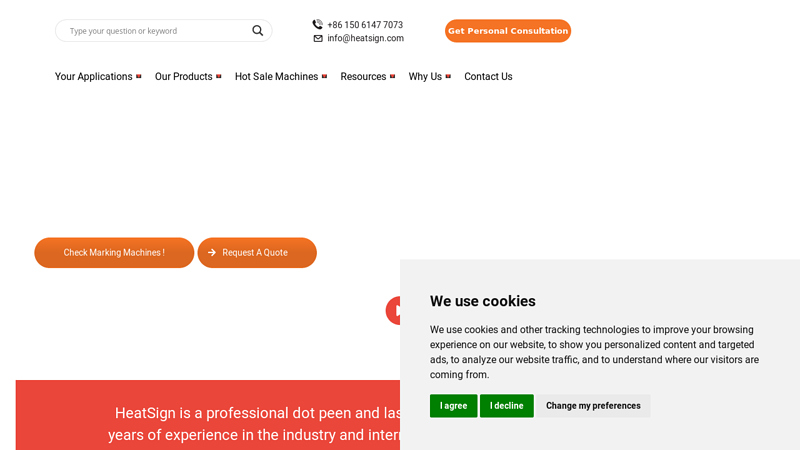Click the red play button circle
The width and height of the screenshot is (800, 450).
tap(393, 310)
